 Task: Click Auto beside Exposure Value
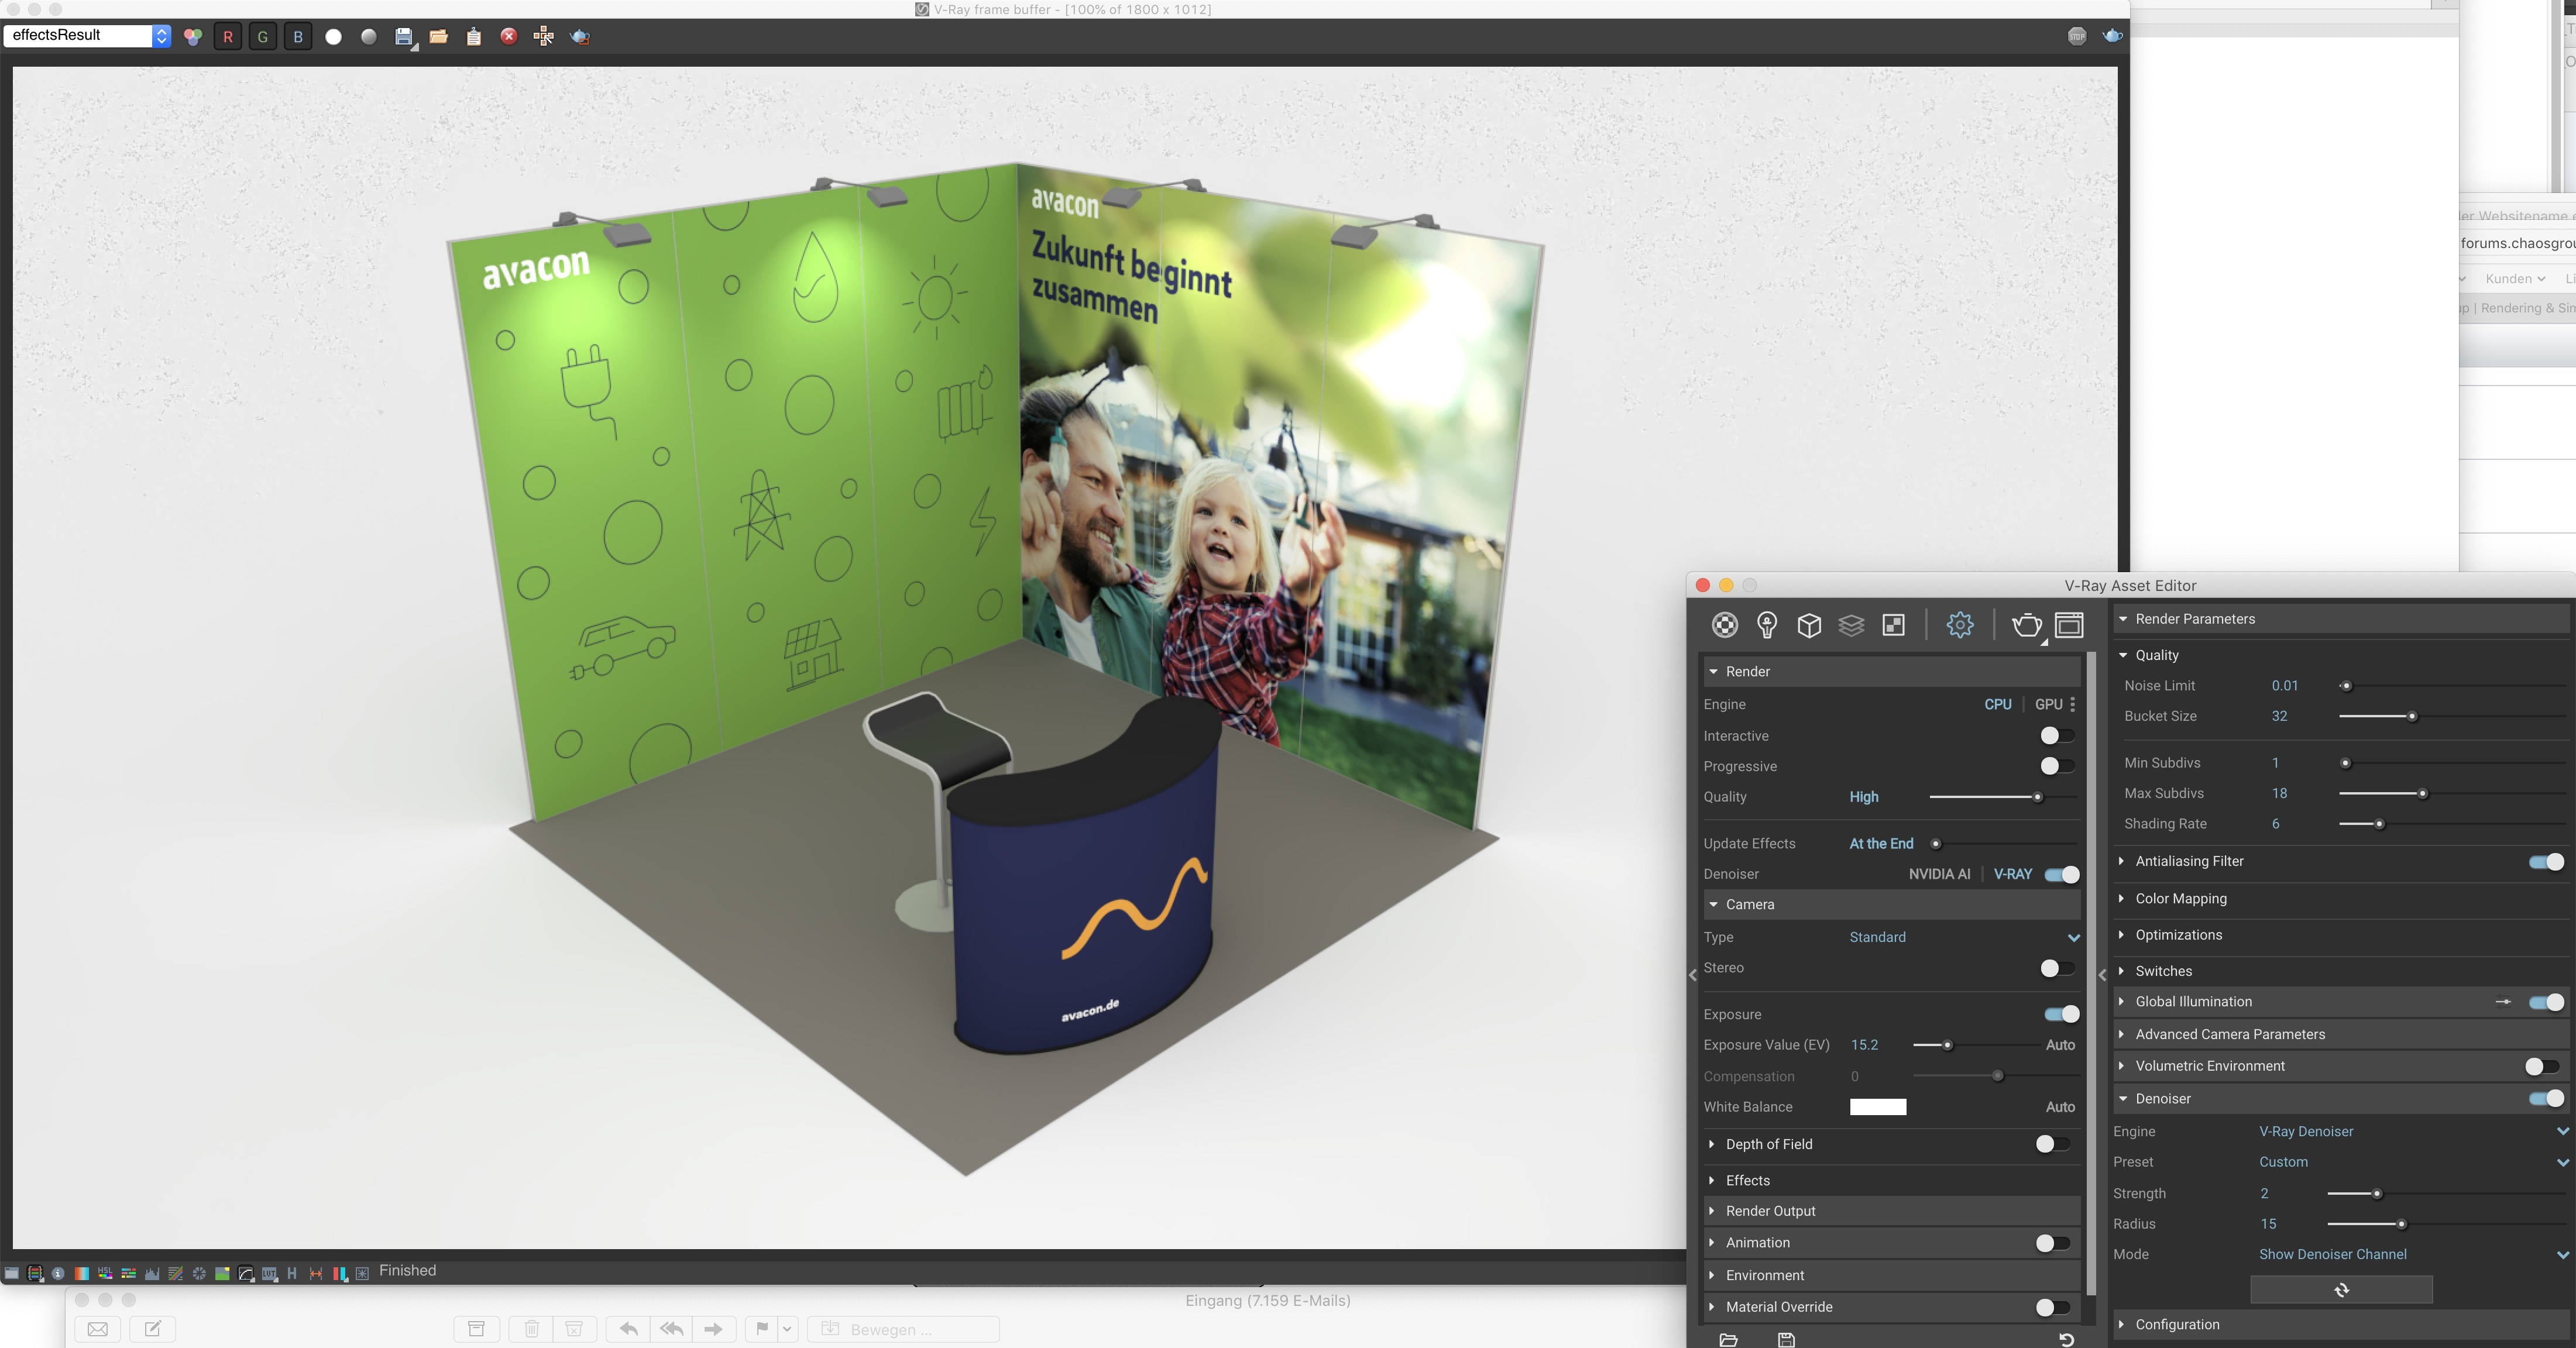pos(2060,1045)
